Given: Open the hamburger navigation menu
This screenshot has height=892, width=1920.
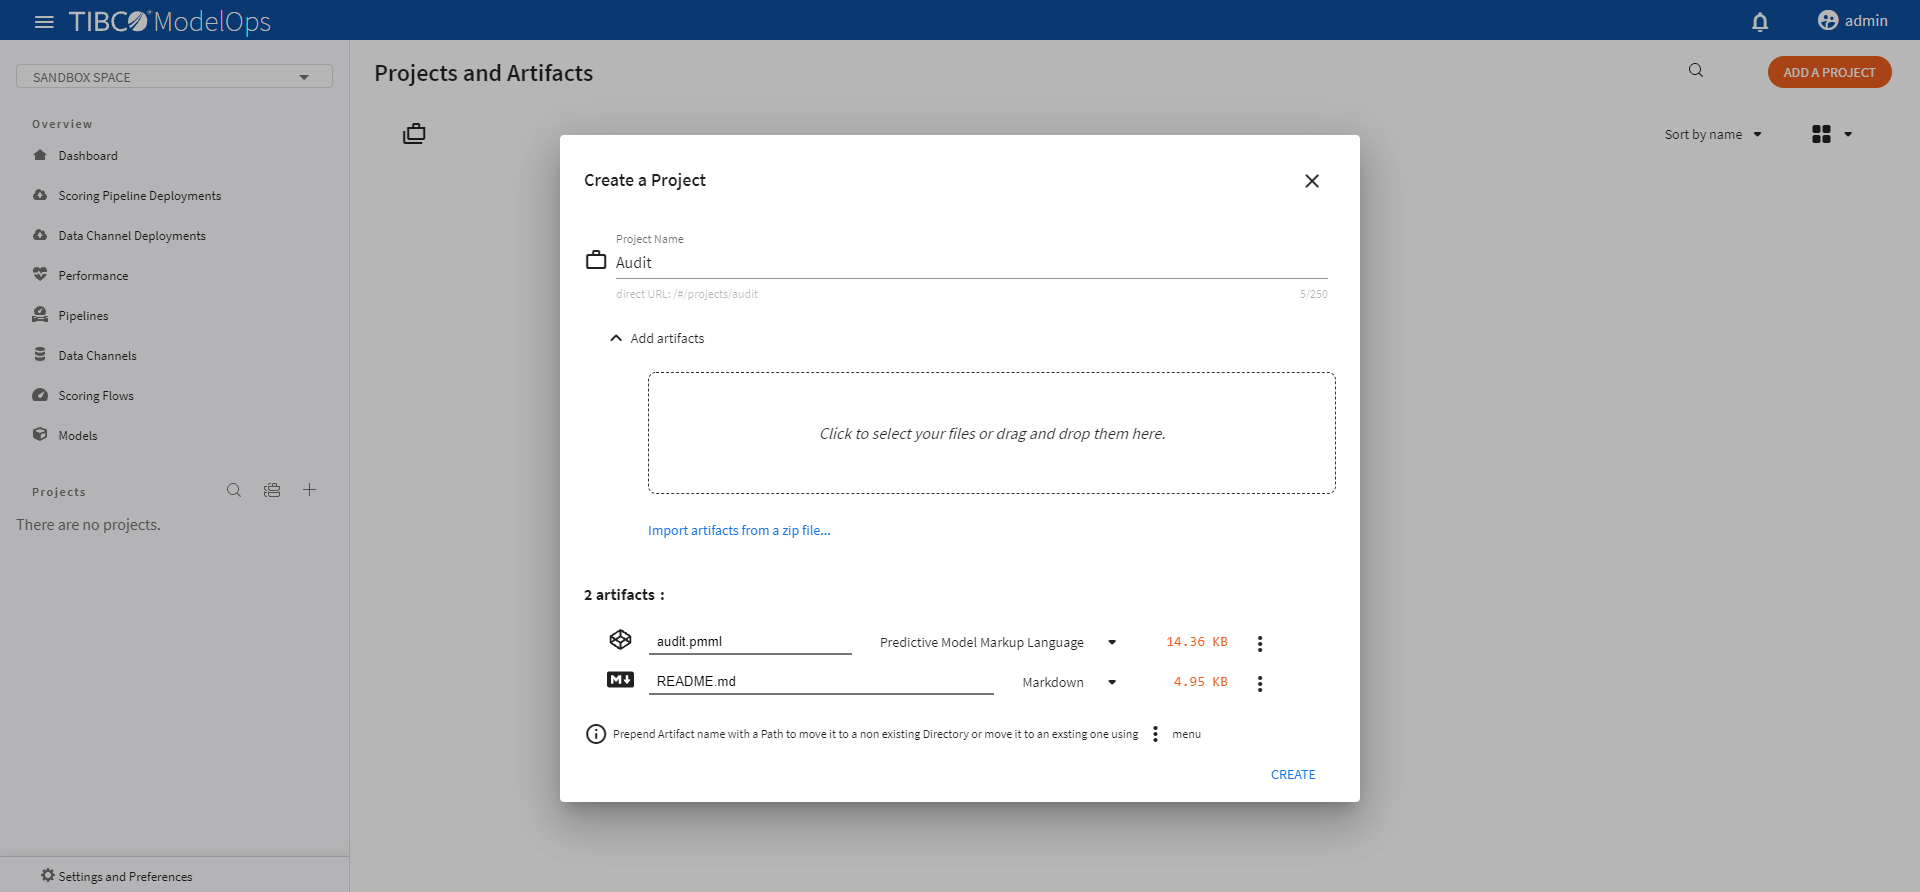Looking at the screenshot, I should pos(44,21).
